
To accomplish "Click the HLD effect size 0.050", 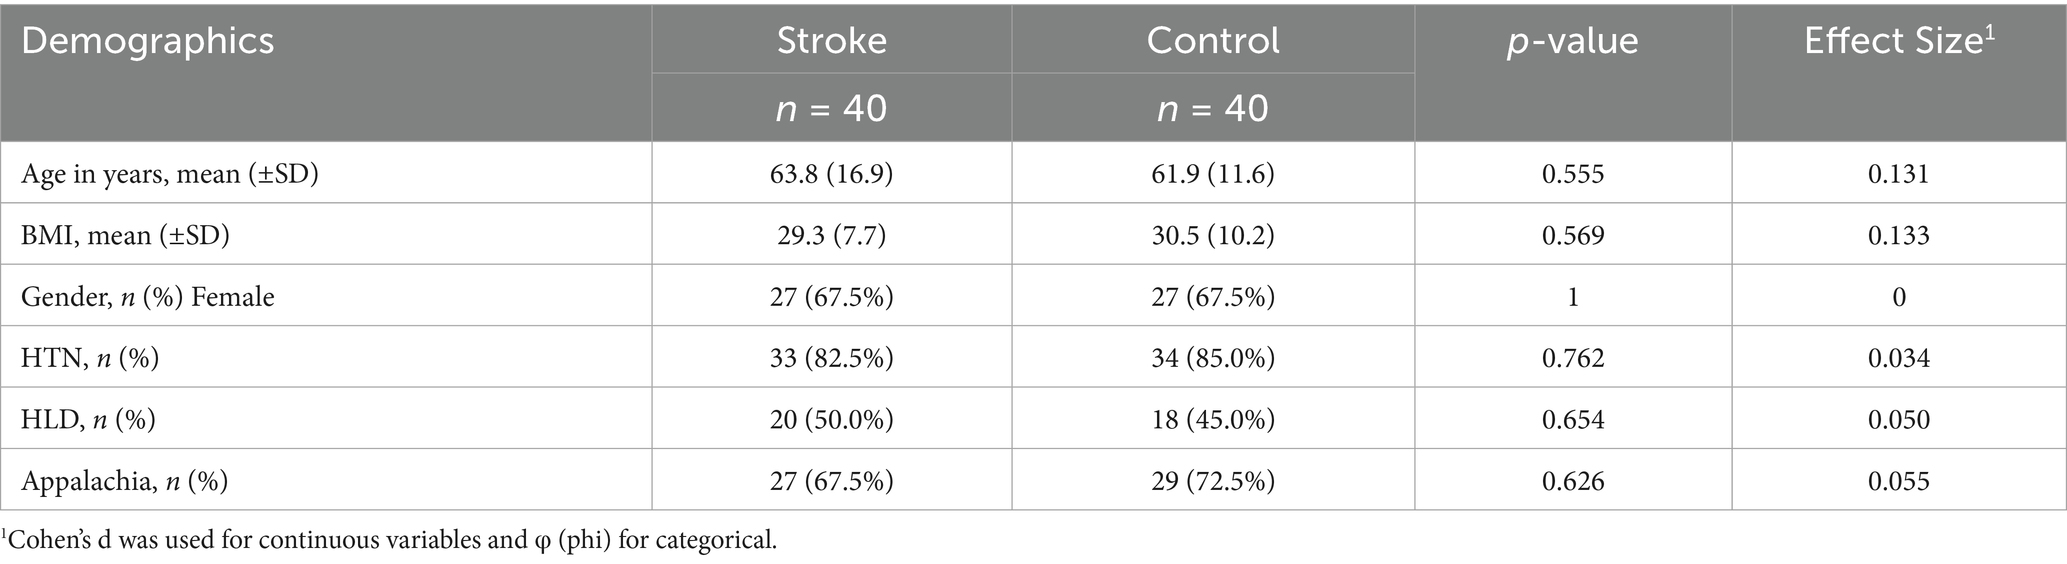I will click(1898, 419).
